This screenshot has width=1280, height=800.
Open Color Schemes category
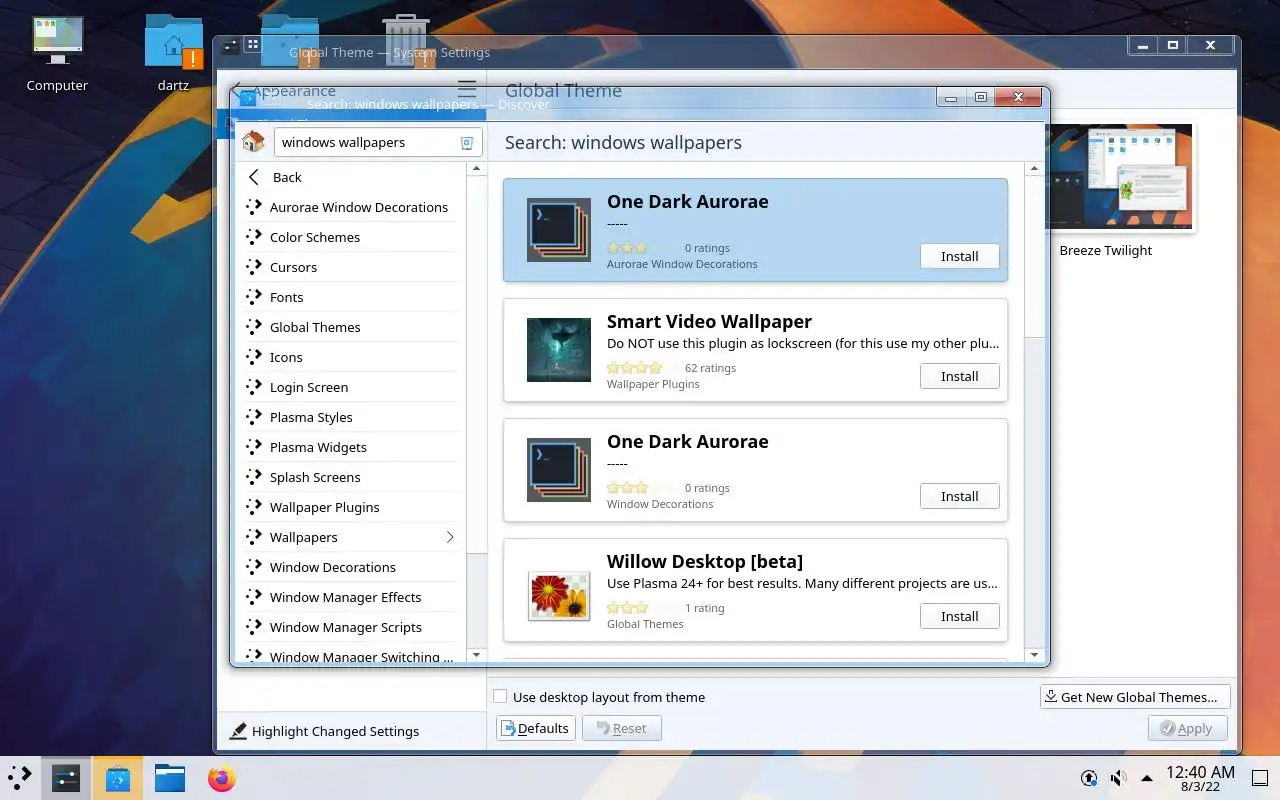coord(350,237)
